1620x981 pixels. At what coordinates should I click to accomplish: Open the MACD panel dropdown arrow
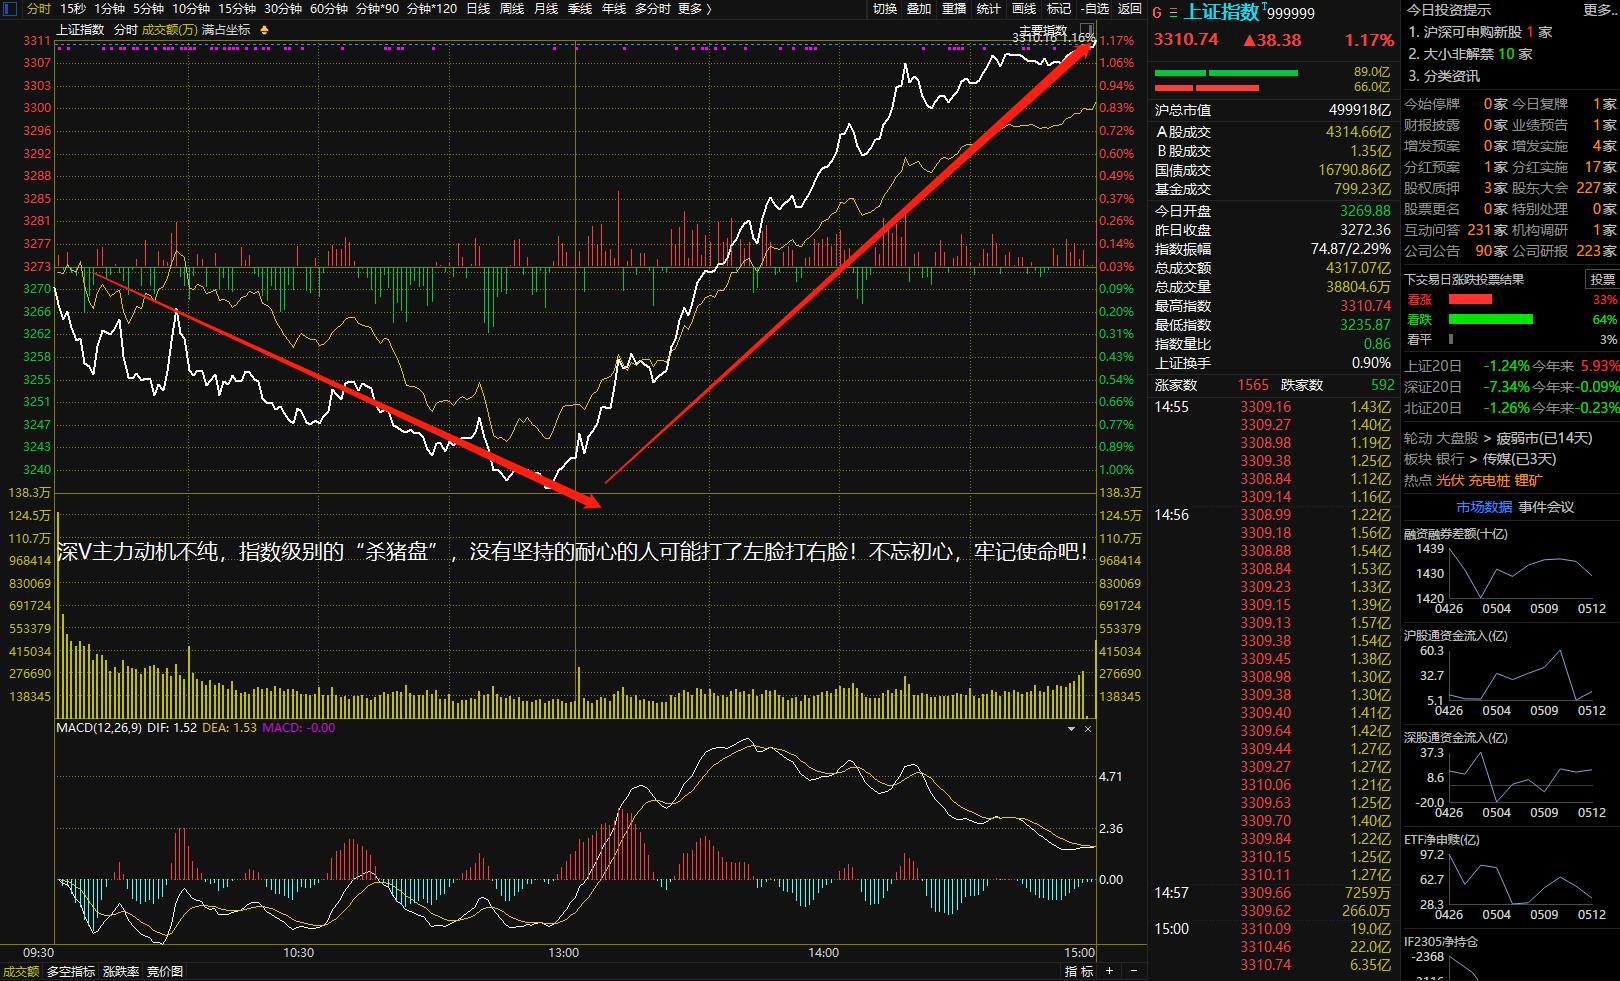1071,729
